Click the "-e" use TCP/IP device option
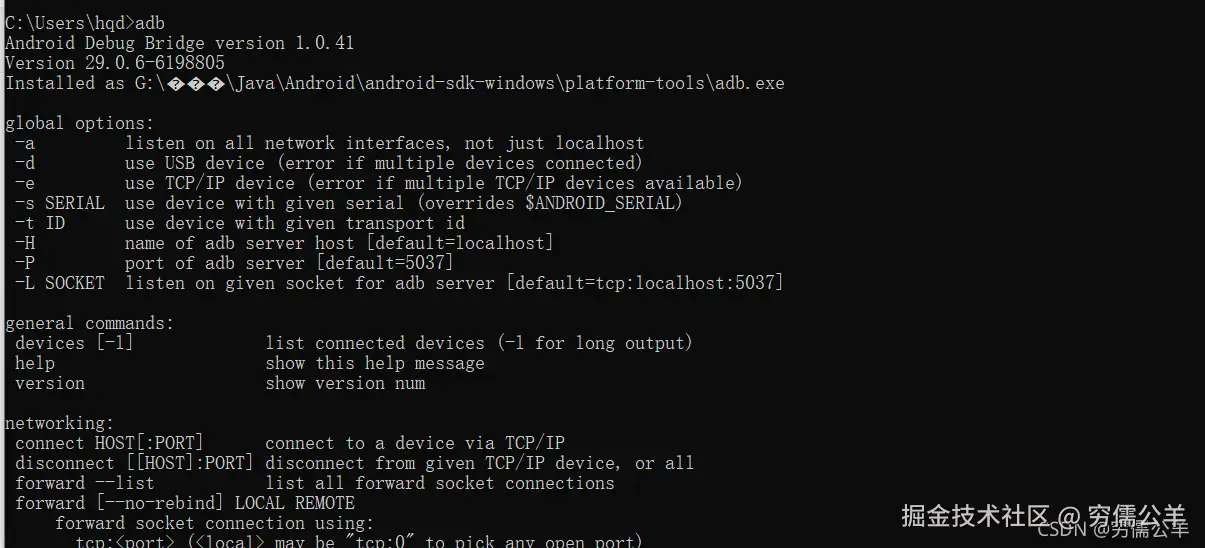The height and width of the screenshot is (548, 1205). 26,183
